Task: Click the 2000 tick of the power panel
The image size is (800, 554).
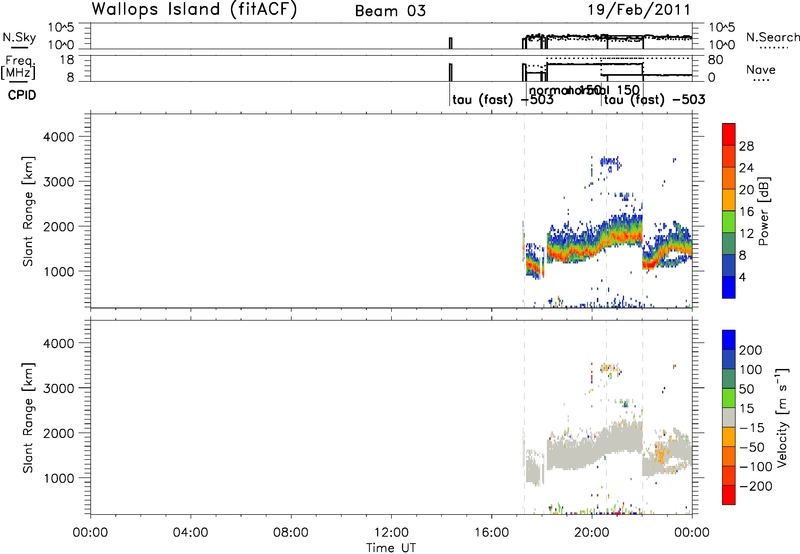Action: coord(58,226)
